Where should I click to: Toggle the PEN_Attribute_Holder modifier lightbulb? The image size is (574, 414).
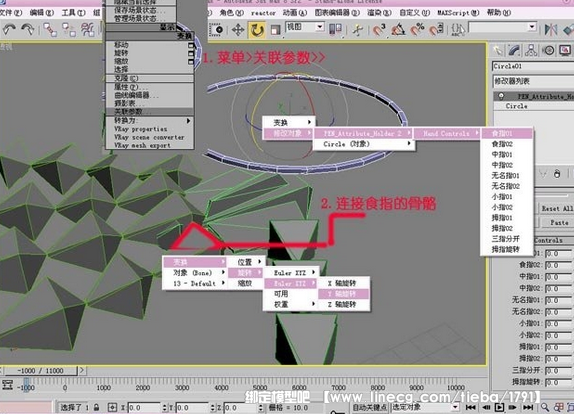[x=501, y=96]
